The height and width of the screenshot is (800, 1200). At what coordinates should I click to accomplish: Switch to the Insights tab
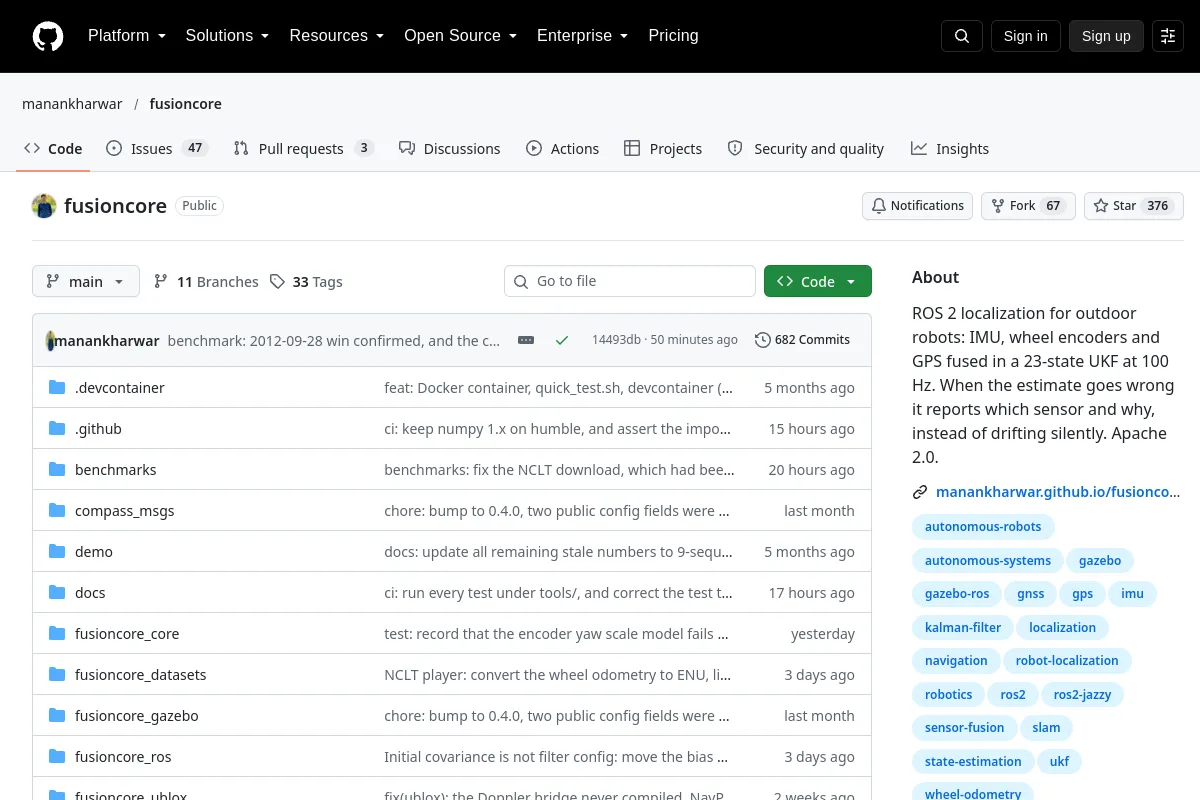pos(950,149)
